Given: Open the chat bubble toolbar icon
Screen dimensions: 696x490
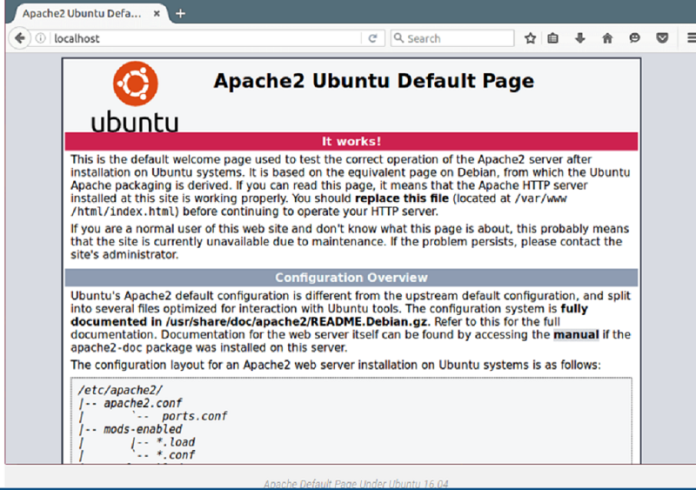Looking at the screenshot, I should (635, 39).
